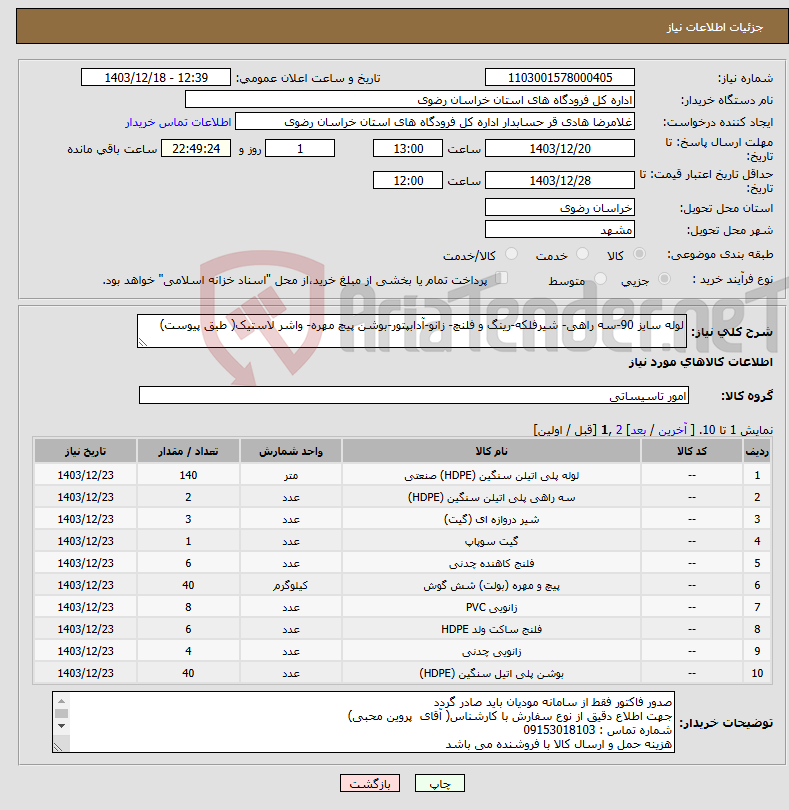Select the جزیی purchase type radio

pyautogui.click(x=664, y=279)
